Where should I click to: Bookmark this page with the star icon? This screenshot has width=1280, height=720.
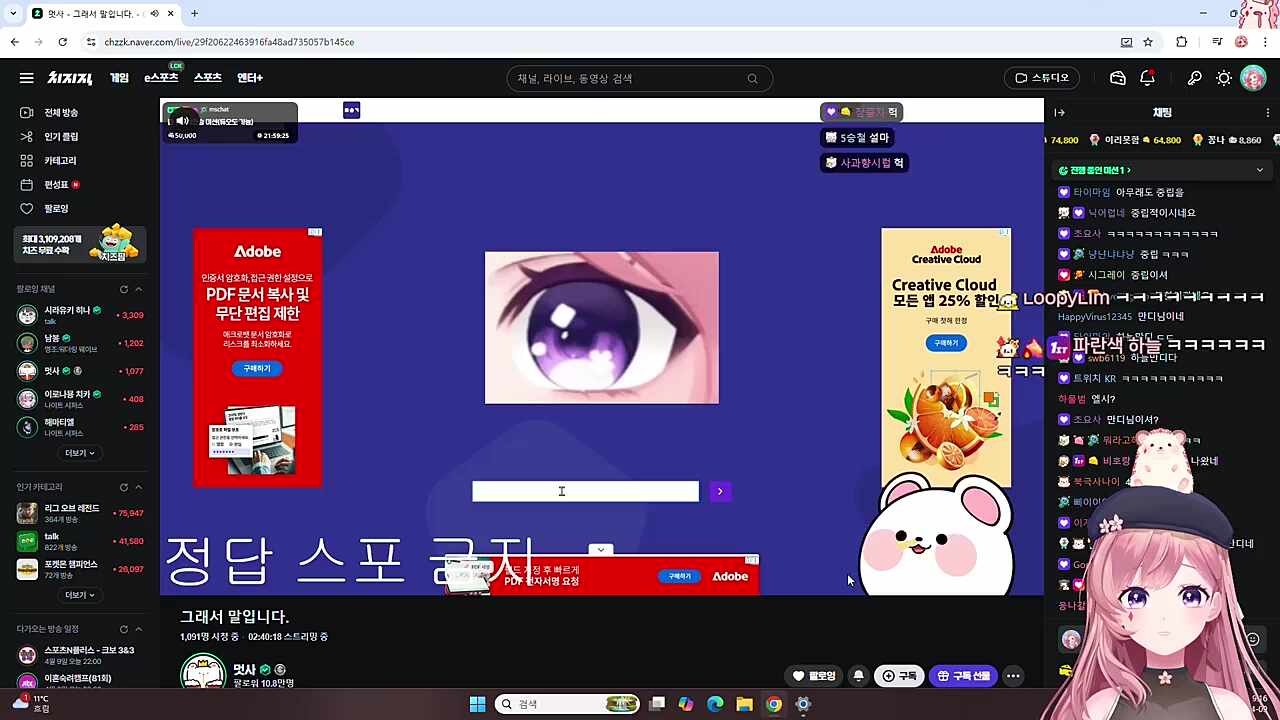1148,42
